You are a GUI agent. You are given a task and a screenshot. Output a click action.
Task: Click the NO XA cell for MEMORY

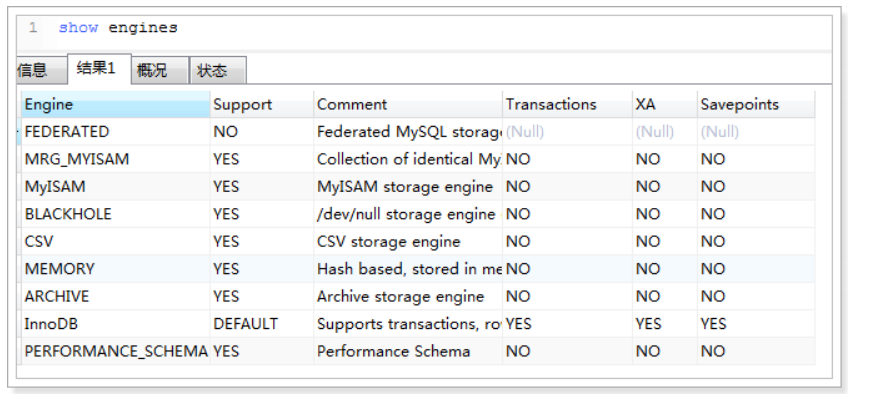[665, 269]
